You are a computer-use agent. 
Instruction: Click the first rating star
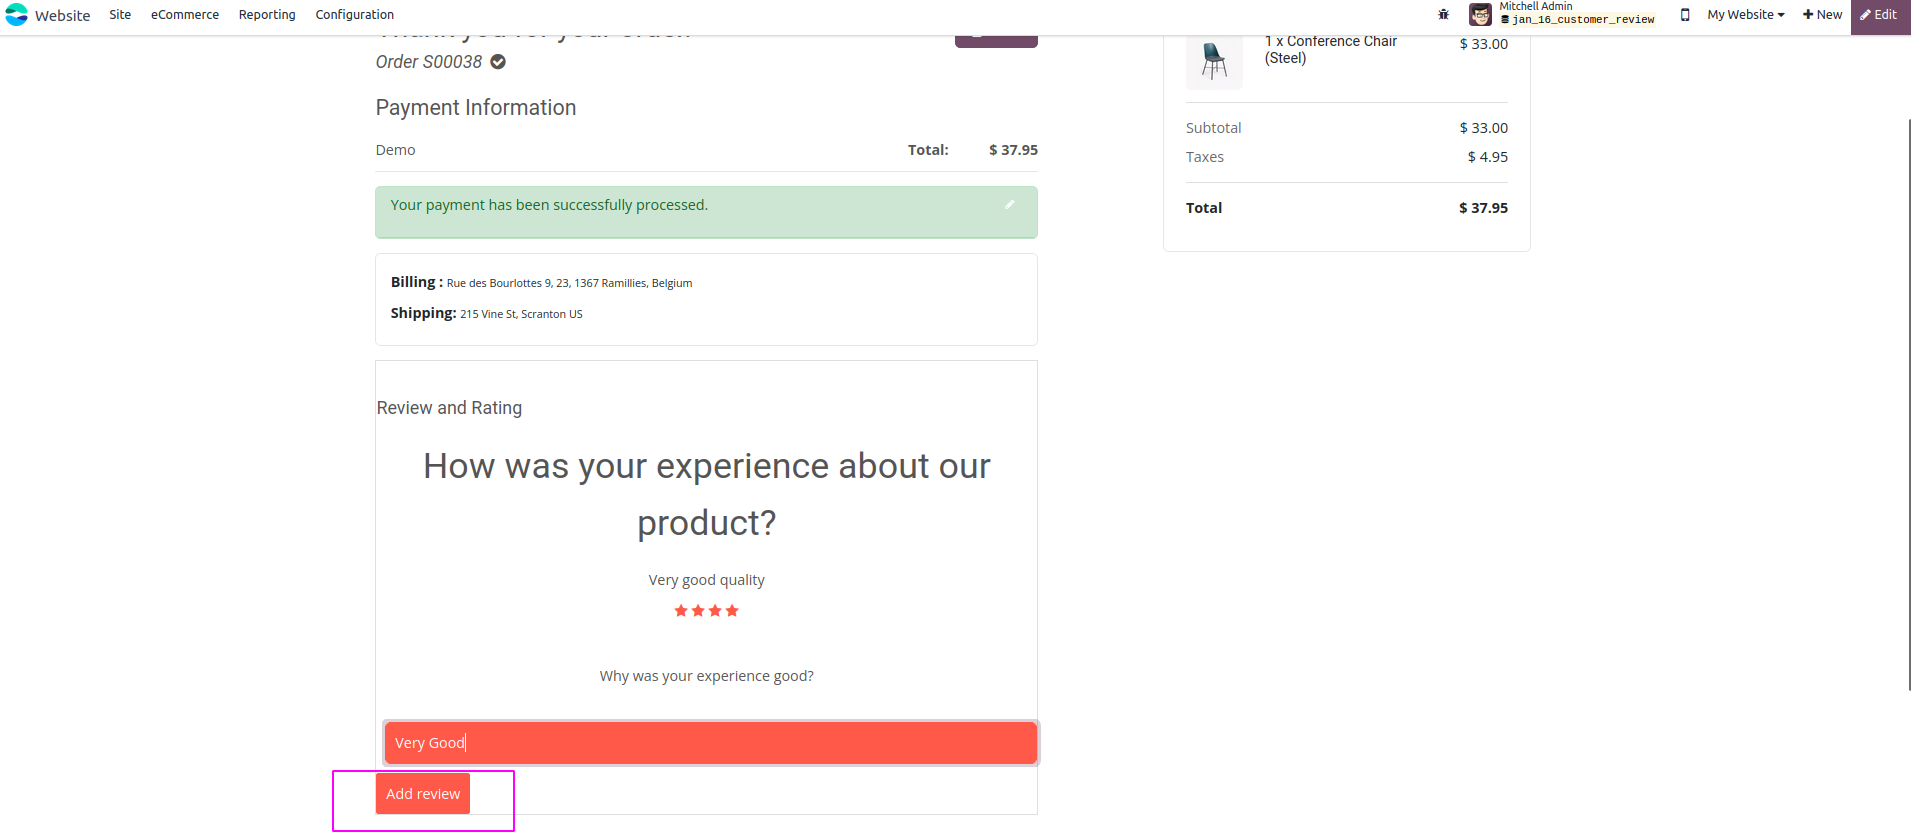coord(681,611)
